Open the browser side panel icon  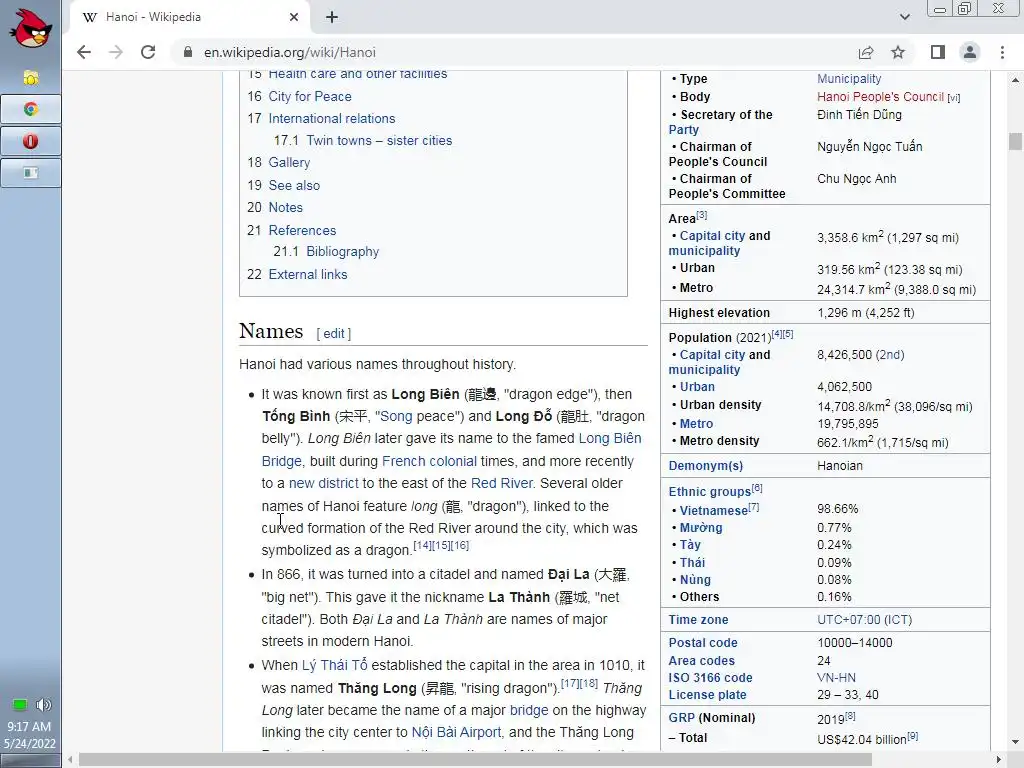[x=938, y=52]
